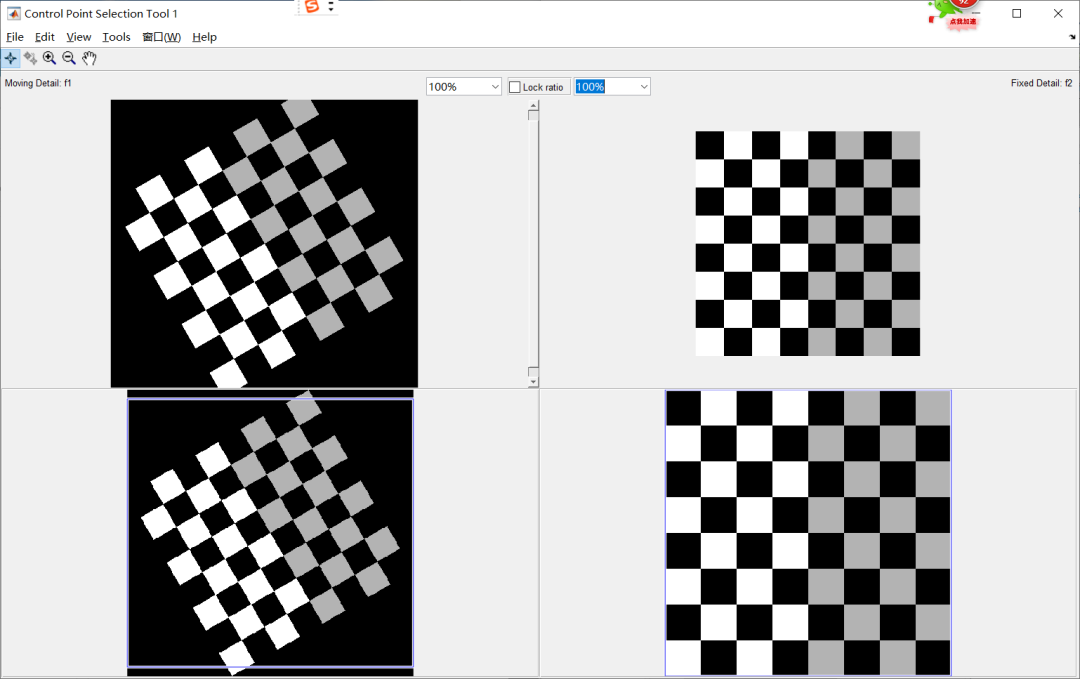The height and width of the screenshot is (679, 1080).
Task: Enable the Lock ratio checkbox
Action: 515,87
